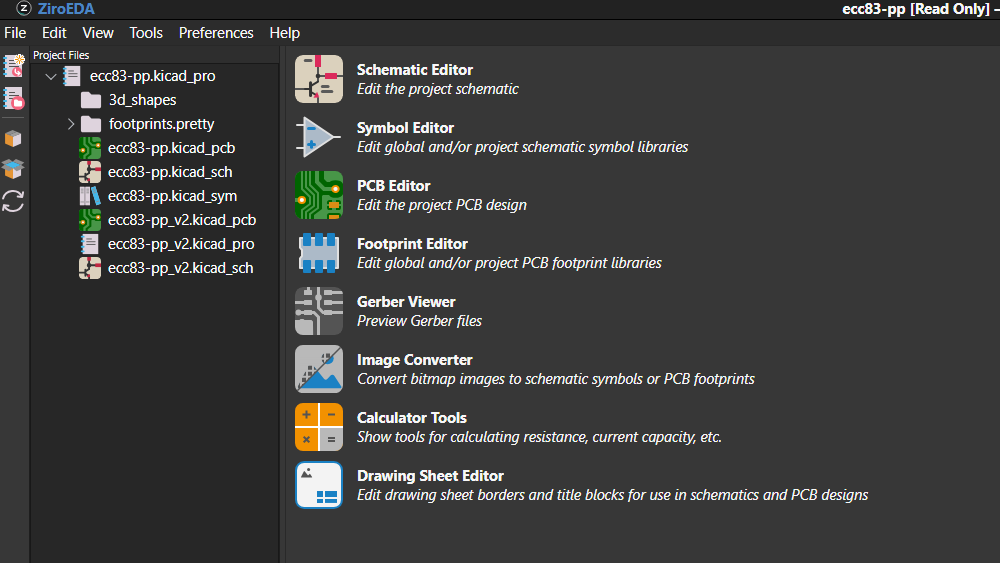Click the ecc83-pp.kicad_sym library icon
1000x563 pixels.
90,196
